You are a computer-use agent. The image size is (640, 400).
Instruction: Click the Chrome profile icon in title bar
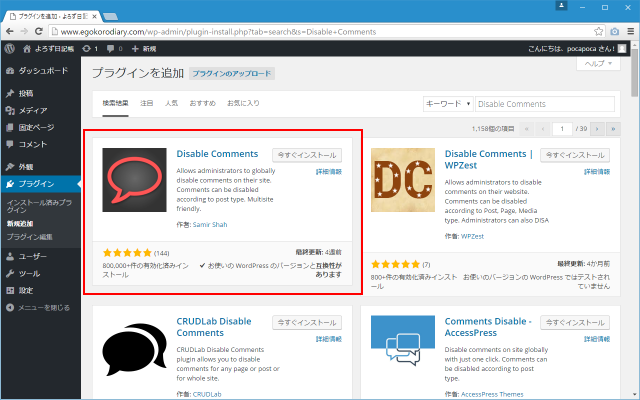click(561, 6)
